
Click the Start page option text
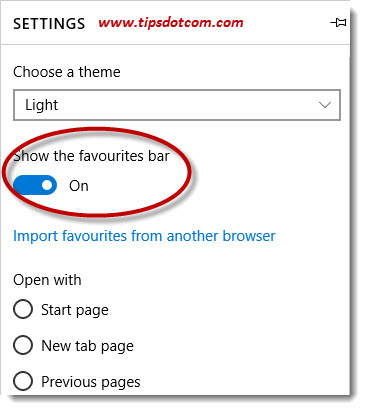[75, 310]
